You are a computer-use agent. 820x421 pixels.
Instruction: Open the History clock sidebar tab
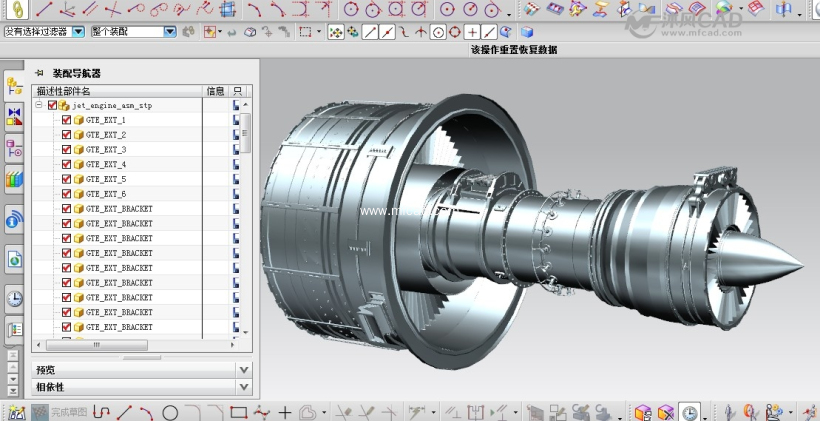point(14,297)
